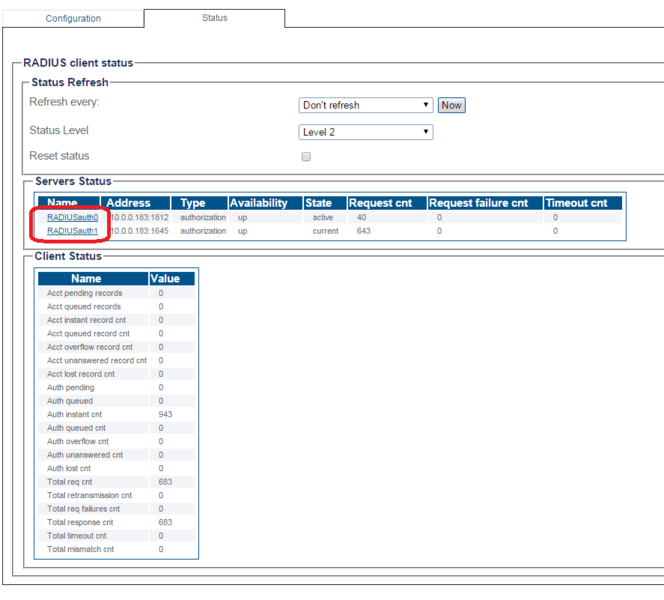Screen dimensions: 664x600
Task: Click the 'Status Level' label
Action: (x=59, y=130)
